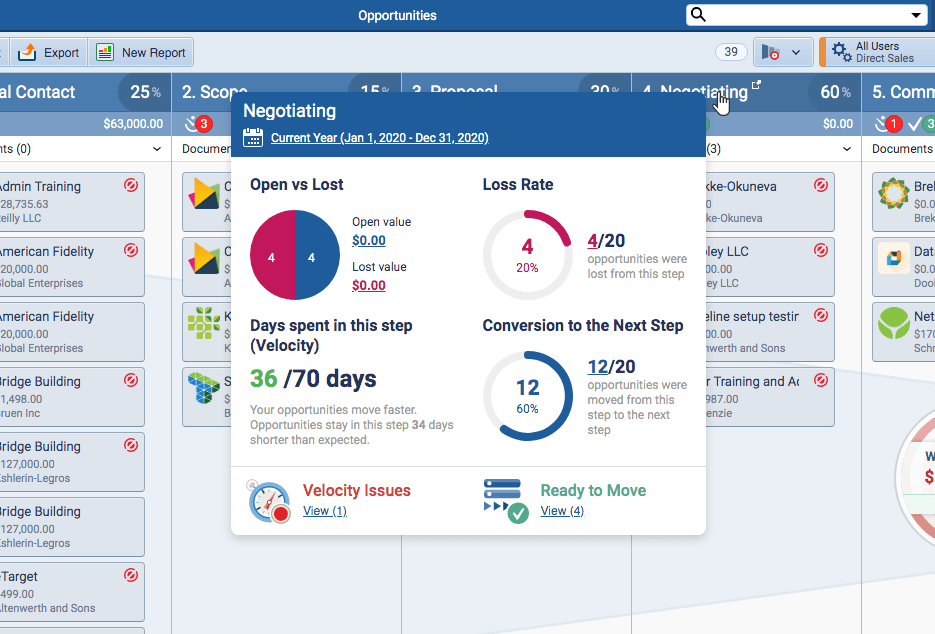Click the first Scope card company logo
The width and height of the screenshot is (935, 634).
point(204,193)
